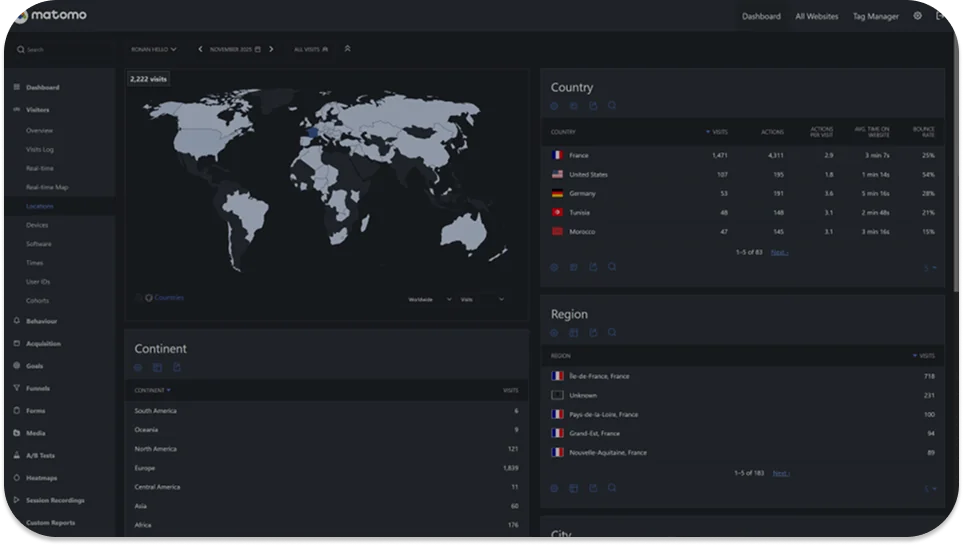Open Acquisition section in sidebar
This screenshot has height=545, width=963.
pos(43,343)
